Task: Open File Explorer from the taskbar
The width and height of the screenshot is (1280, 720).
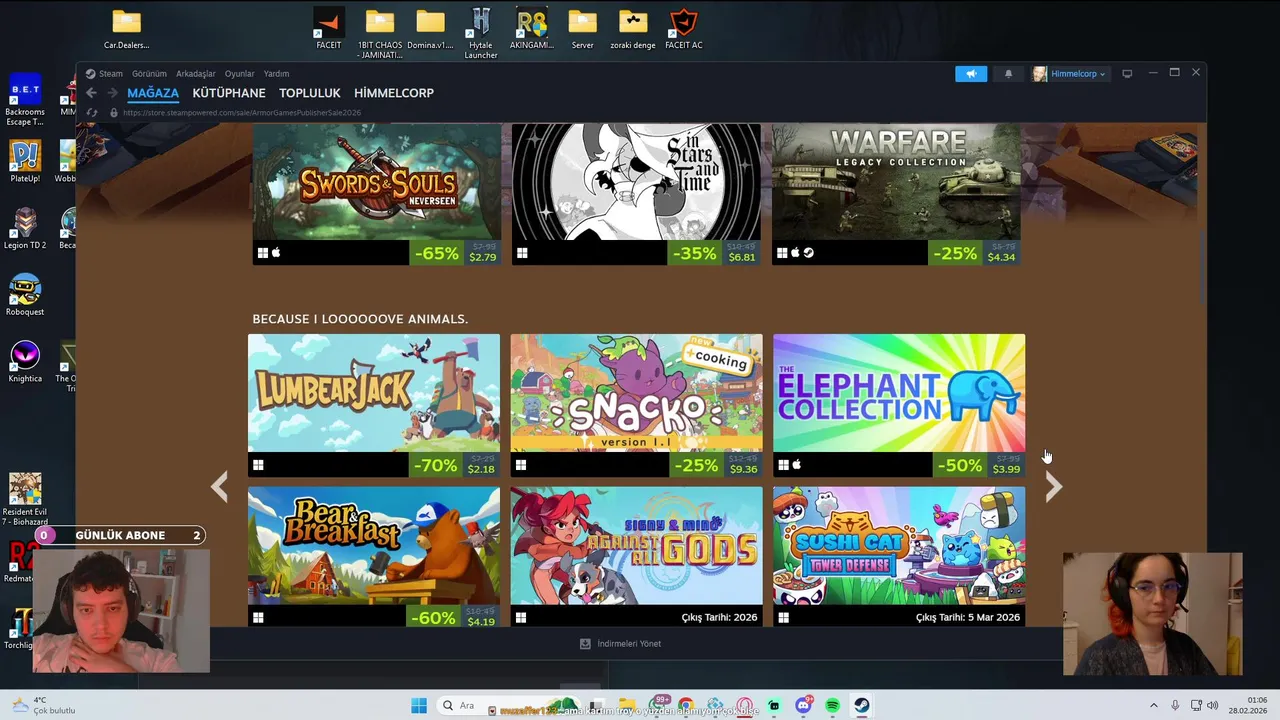Action: tap(627, 706)
